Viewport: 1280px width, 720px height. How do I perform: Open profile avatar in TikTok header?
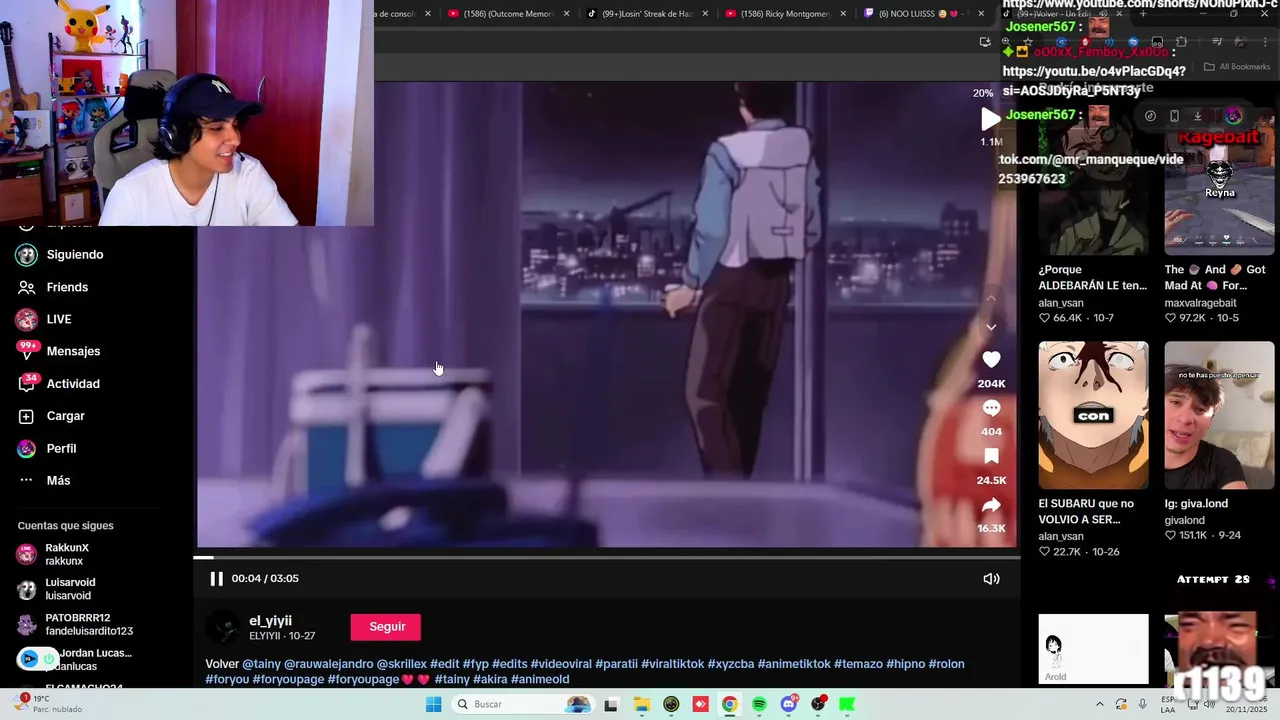pos(1234,116)
